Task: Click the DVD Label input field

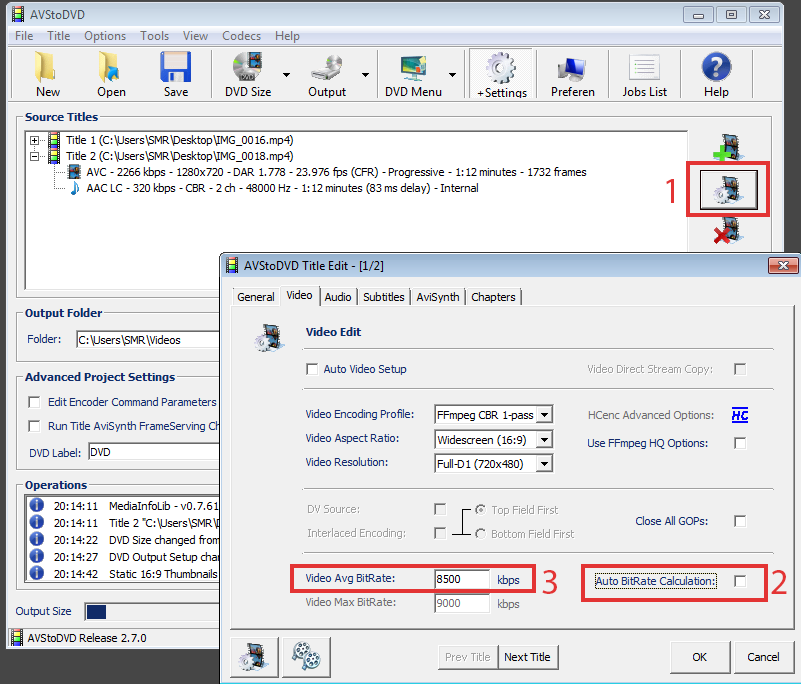Action: pyautogui.click(x=154, y=452)
